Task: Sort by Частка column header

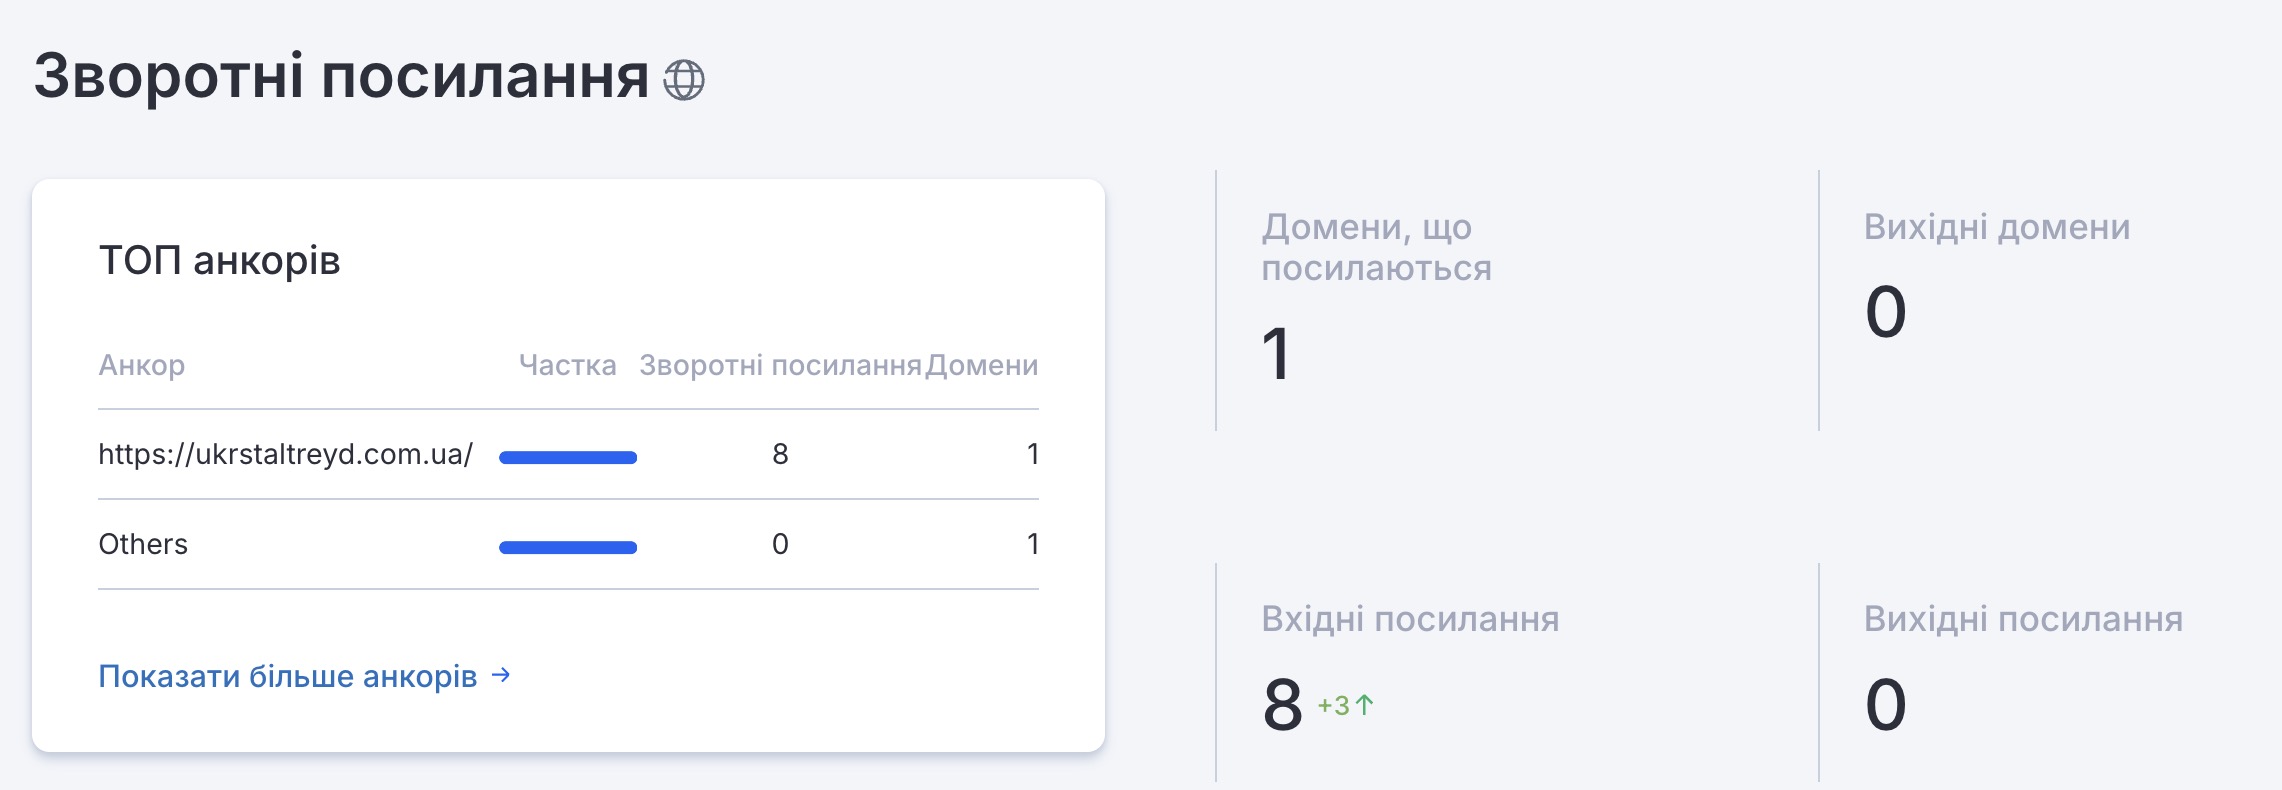Action: click(567, 365)
